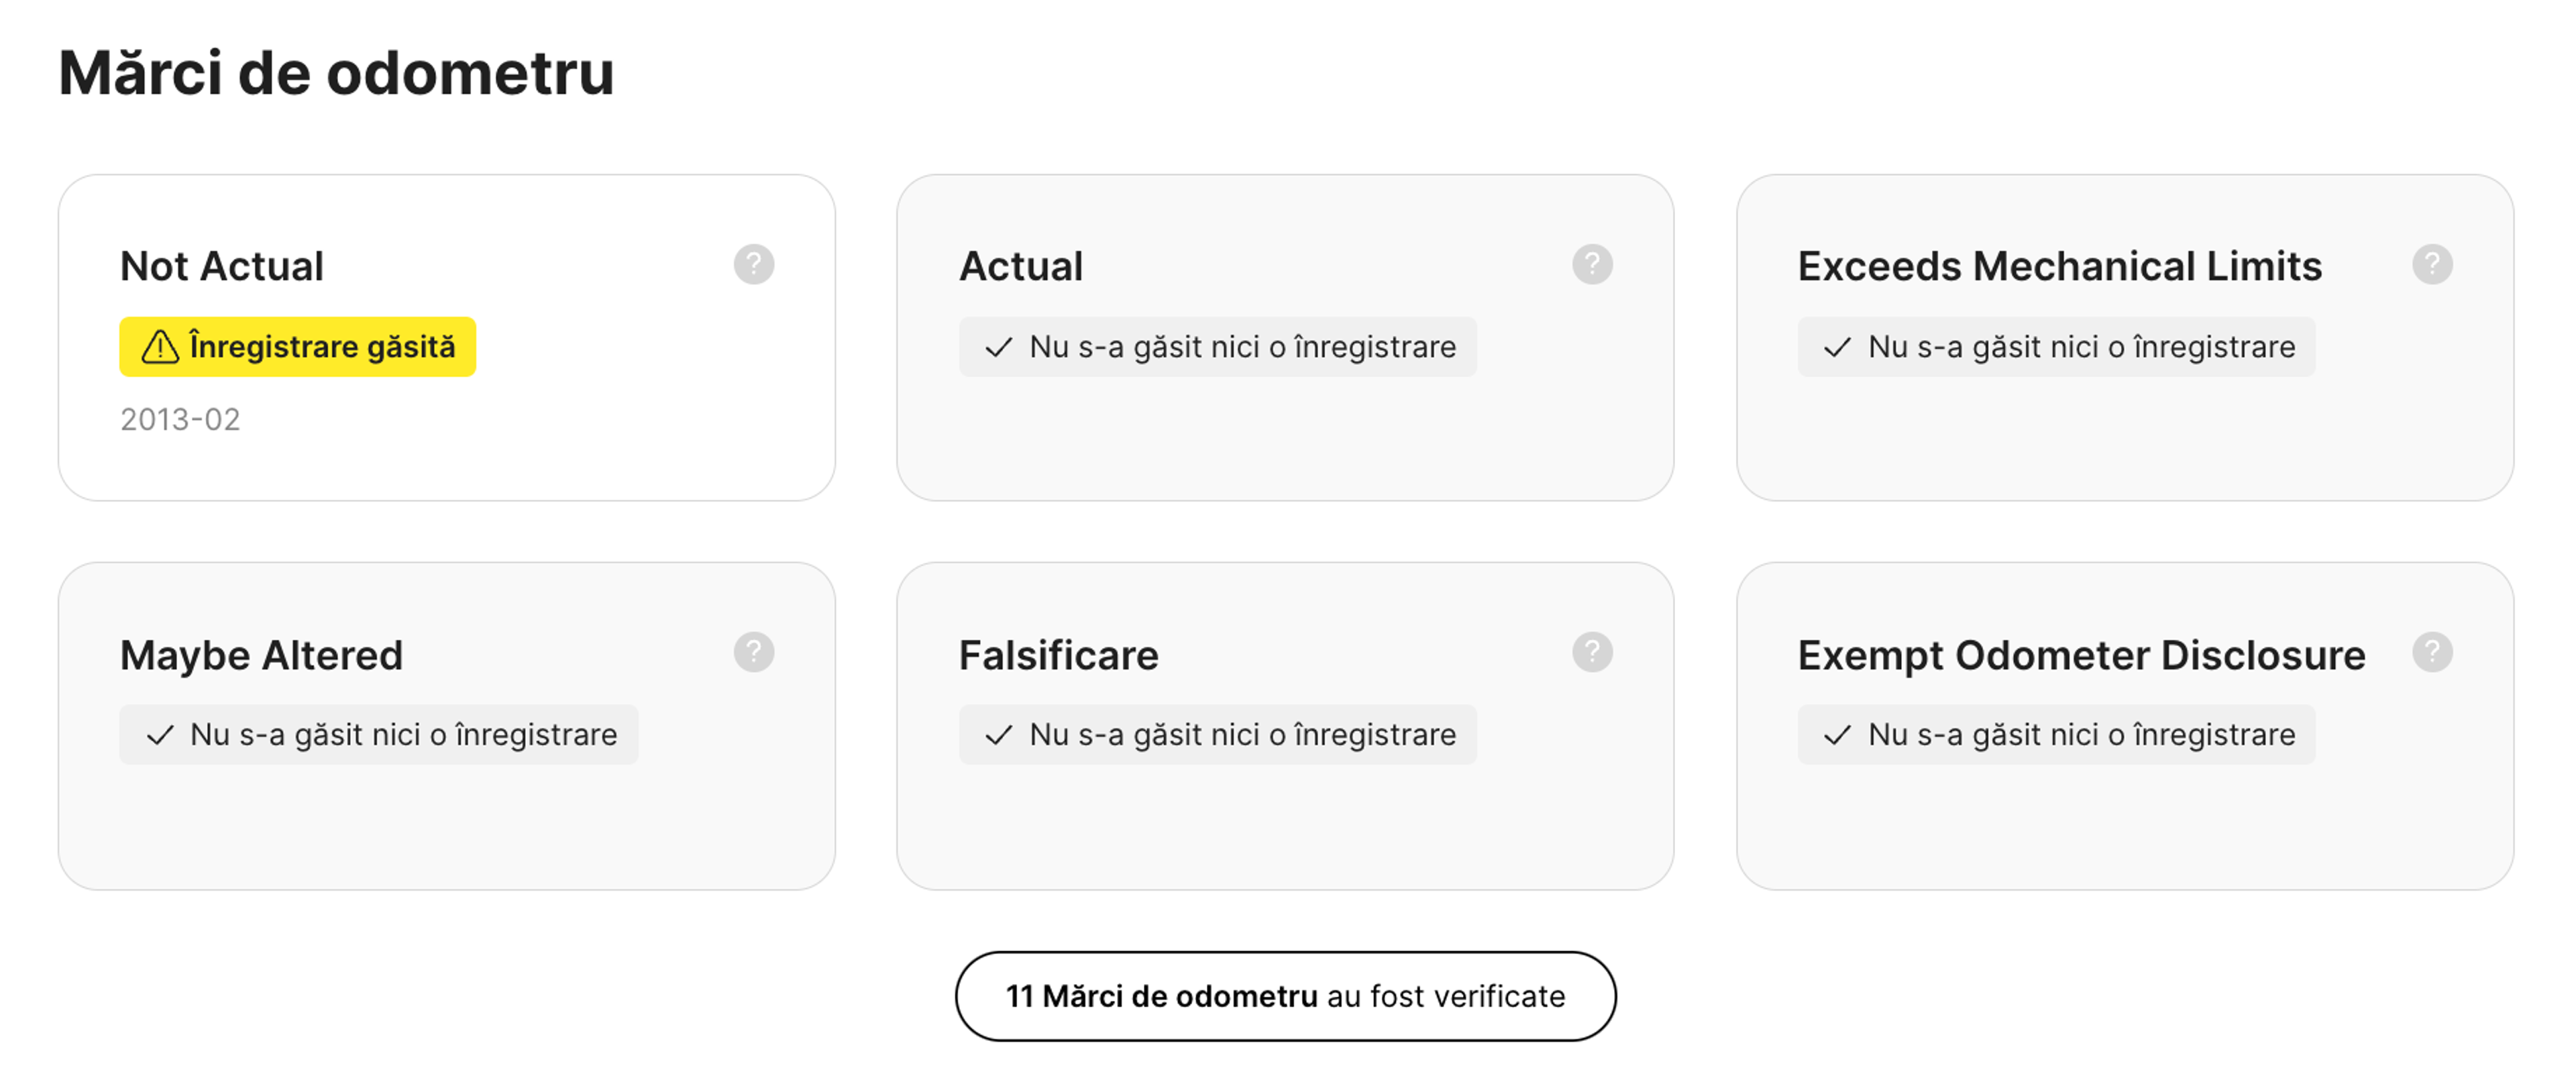This screenshot has width=2576, height=1086.
Task: Open help for Exempt Odometer Disclosure
Action: 2431,653
